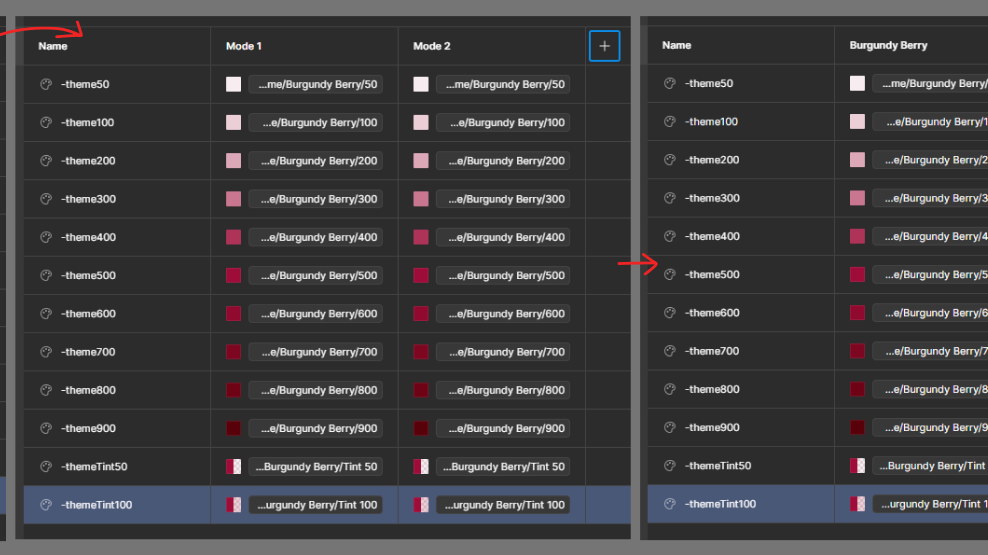Click the color icon beside -theme200 in the right panel
This screenshot has width=988, height=555.
point(670,160)
